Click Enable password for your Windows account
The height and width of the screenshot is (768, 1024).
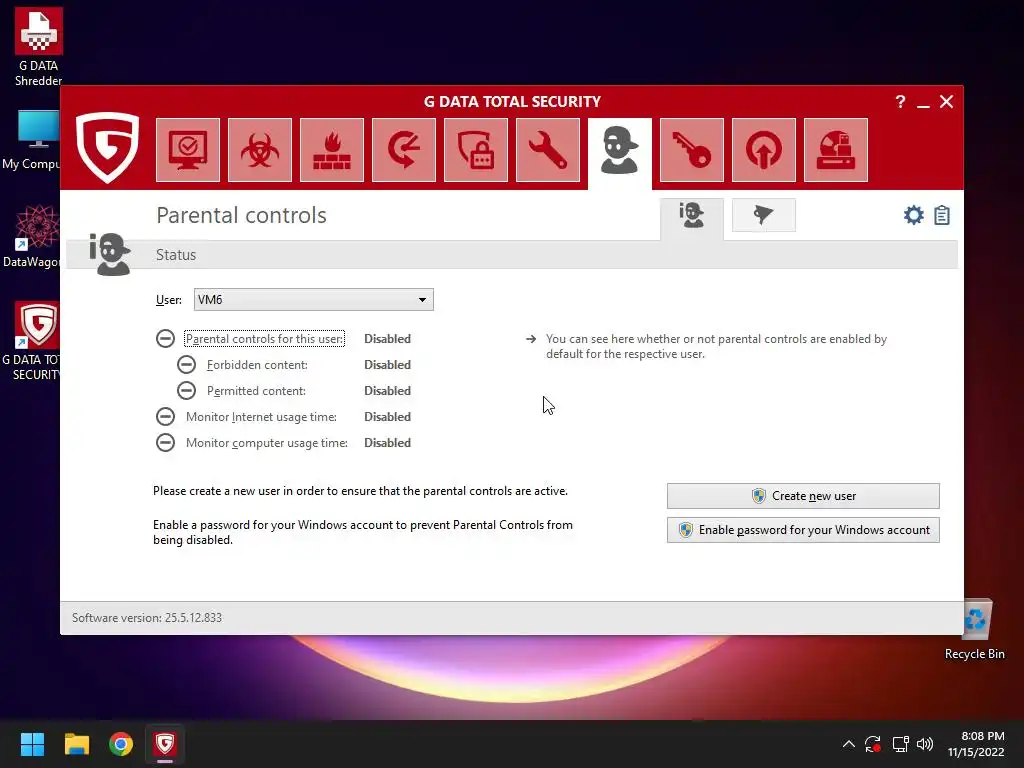pyautogui.click(x=803, y=530)
